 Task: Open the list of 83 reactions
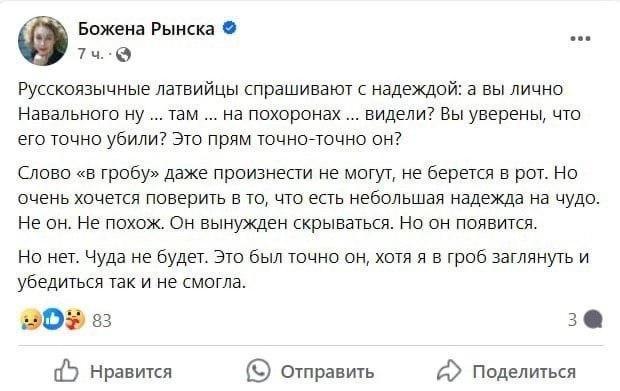pyautogui.click(x=102, y=320)
